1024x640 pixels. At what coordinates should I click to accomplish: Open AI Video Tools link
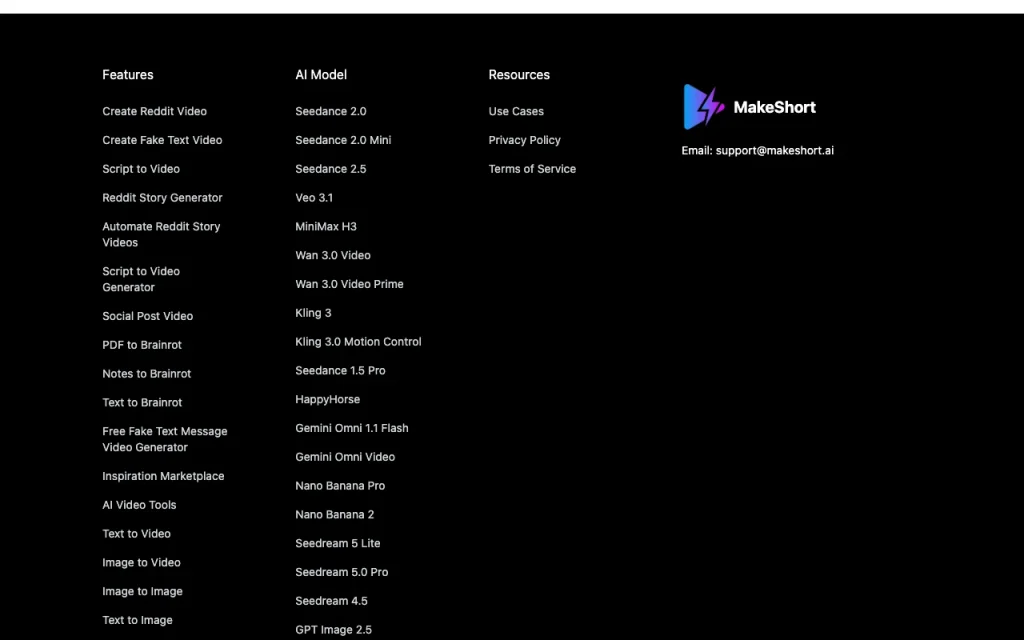pyautogui.click(x=139, y=505)
